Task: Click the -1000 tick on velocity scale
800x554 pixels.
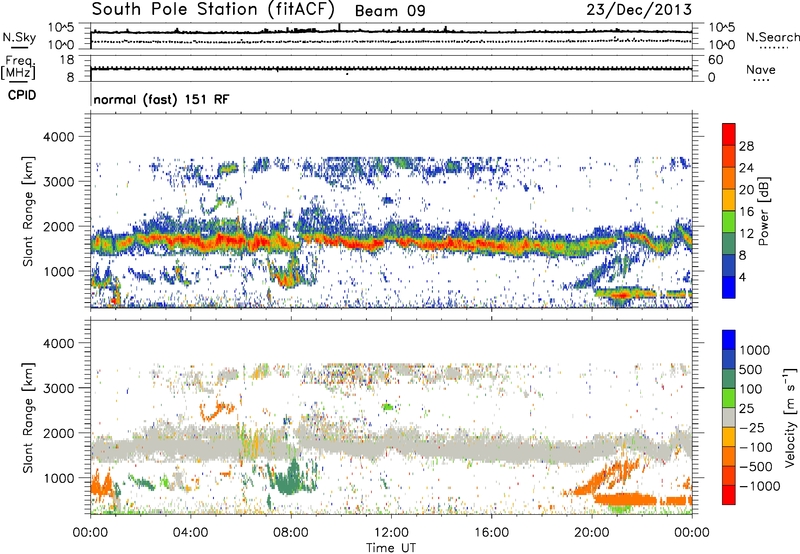Action: tap(759, 486)
